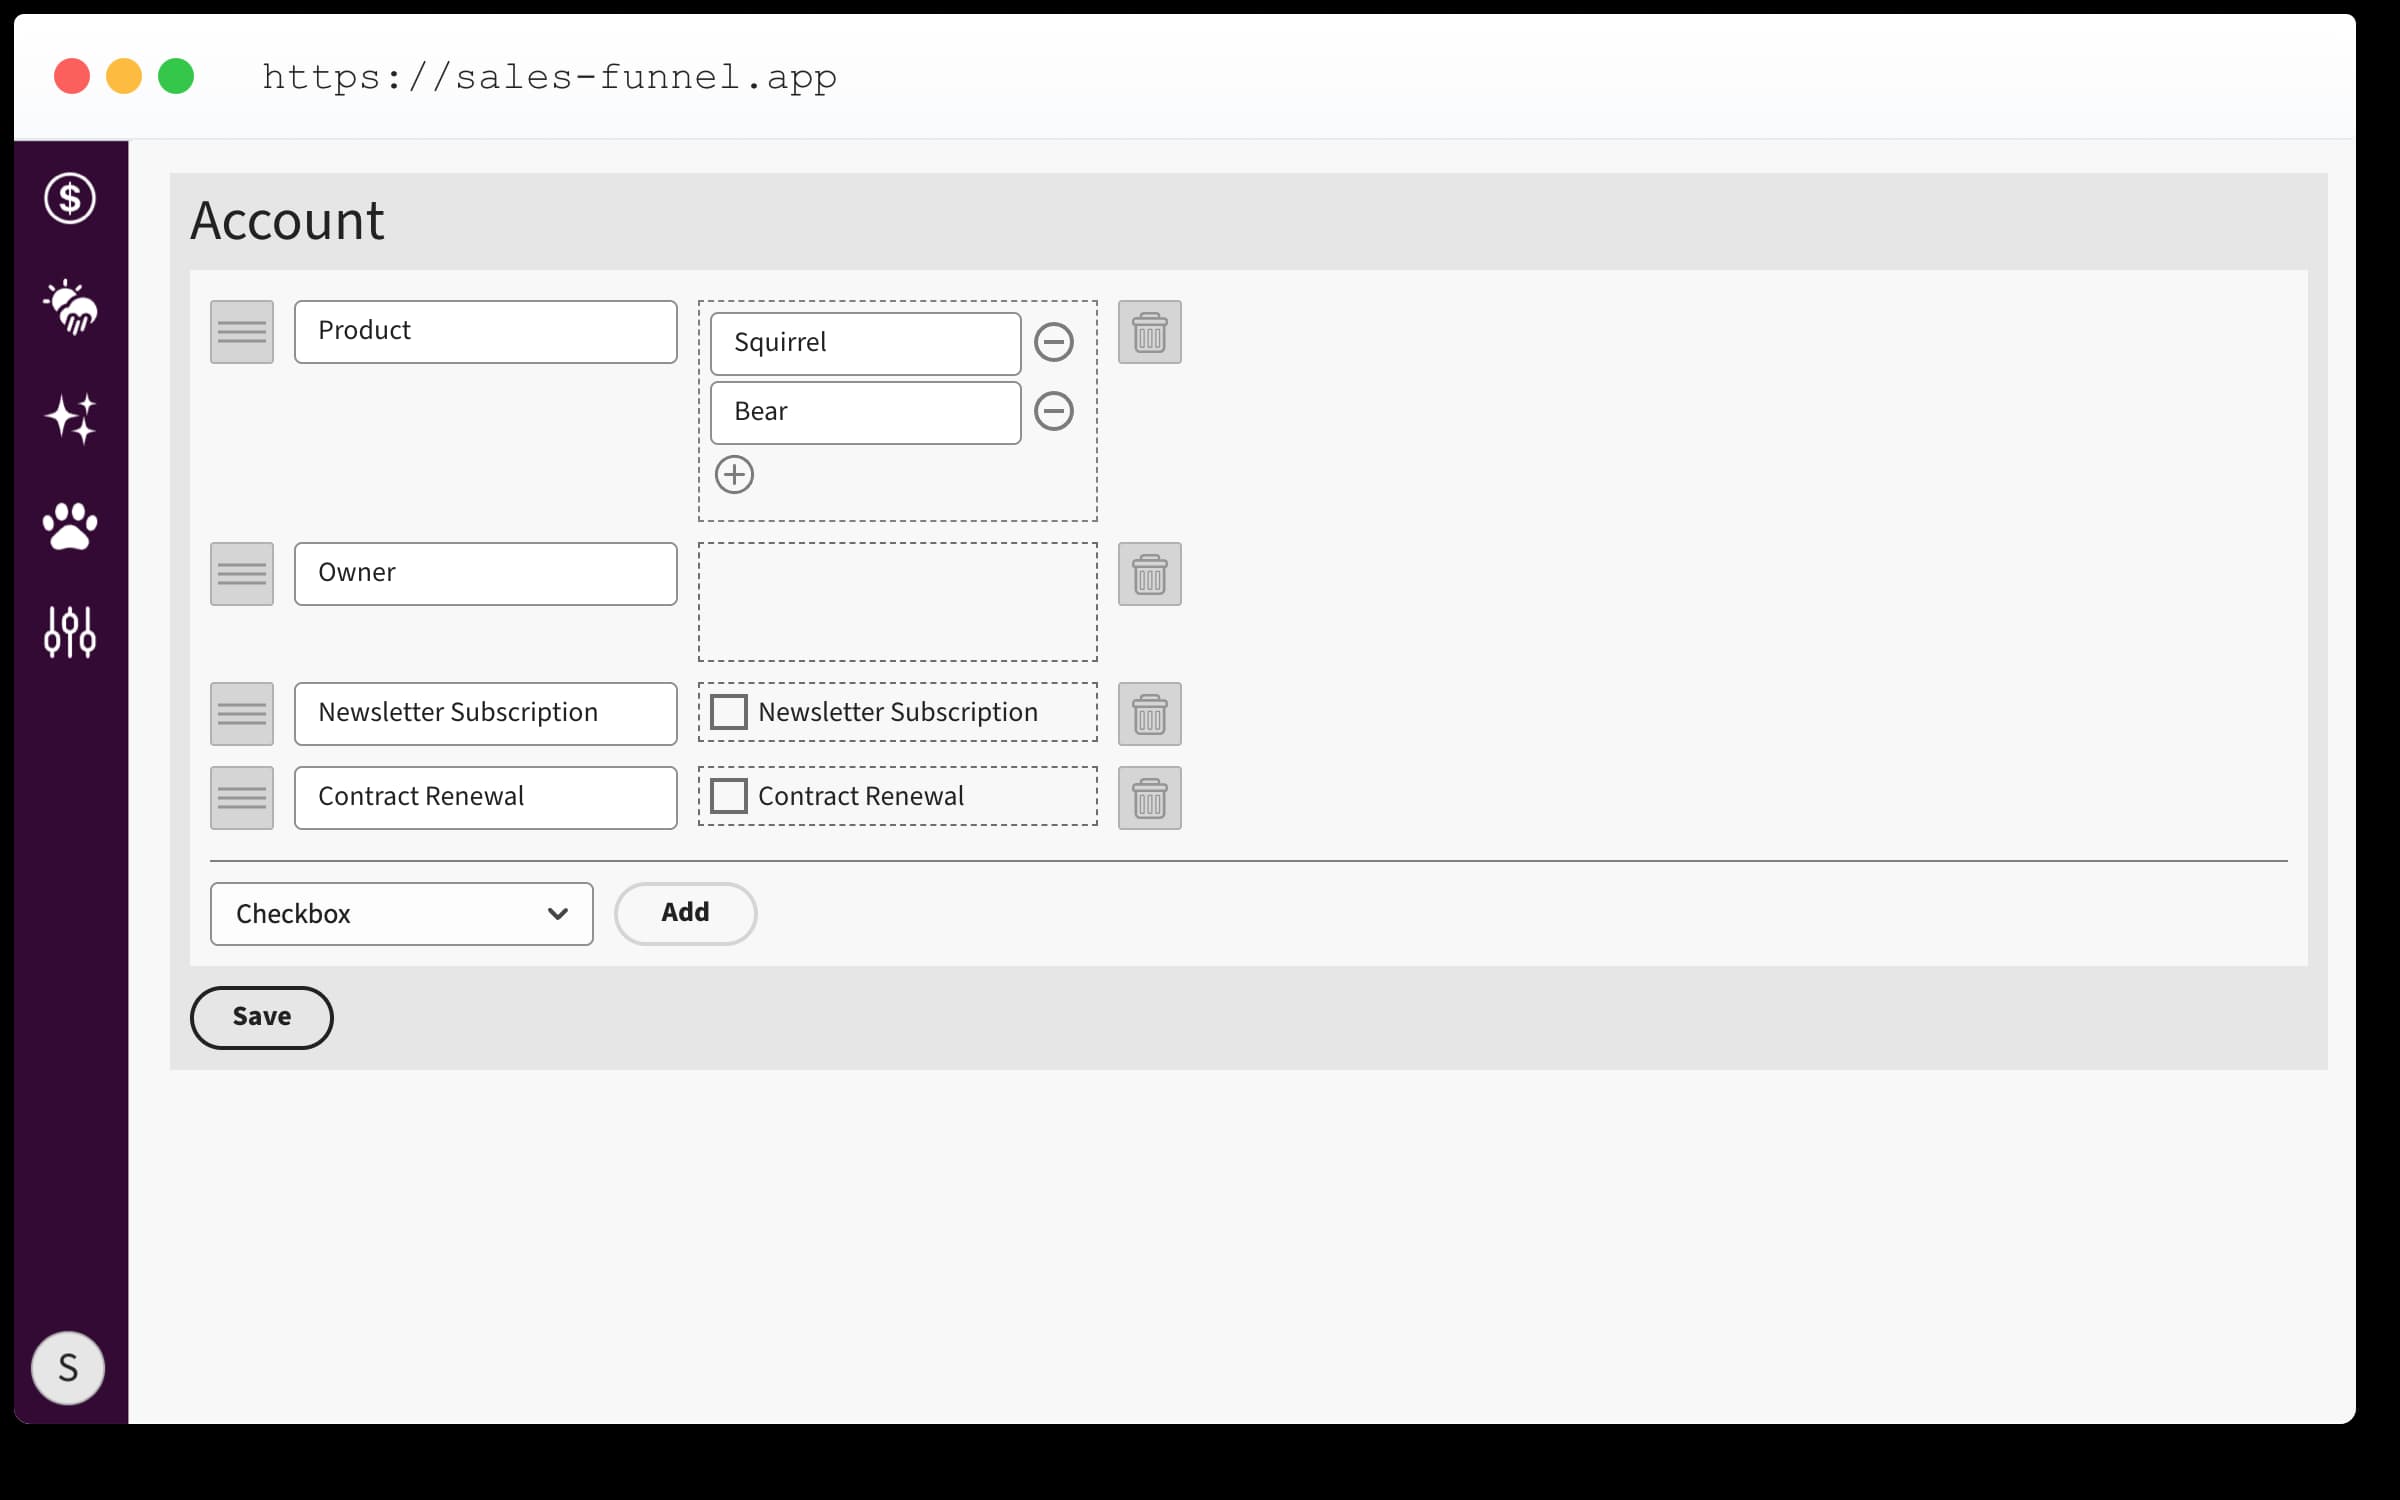Click add new option button for Product
Viewport: 2400px width, 1500px height.
pos(734,475)
